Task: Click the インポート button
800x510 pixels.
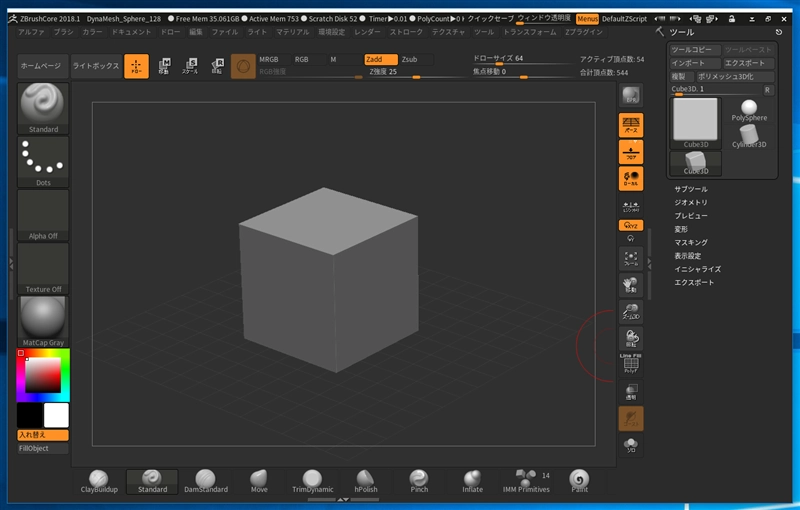Action: pyautogui.click(x=695, y=63)
